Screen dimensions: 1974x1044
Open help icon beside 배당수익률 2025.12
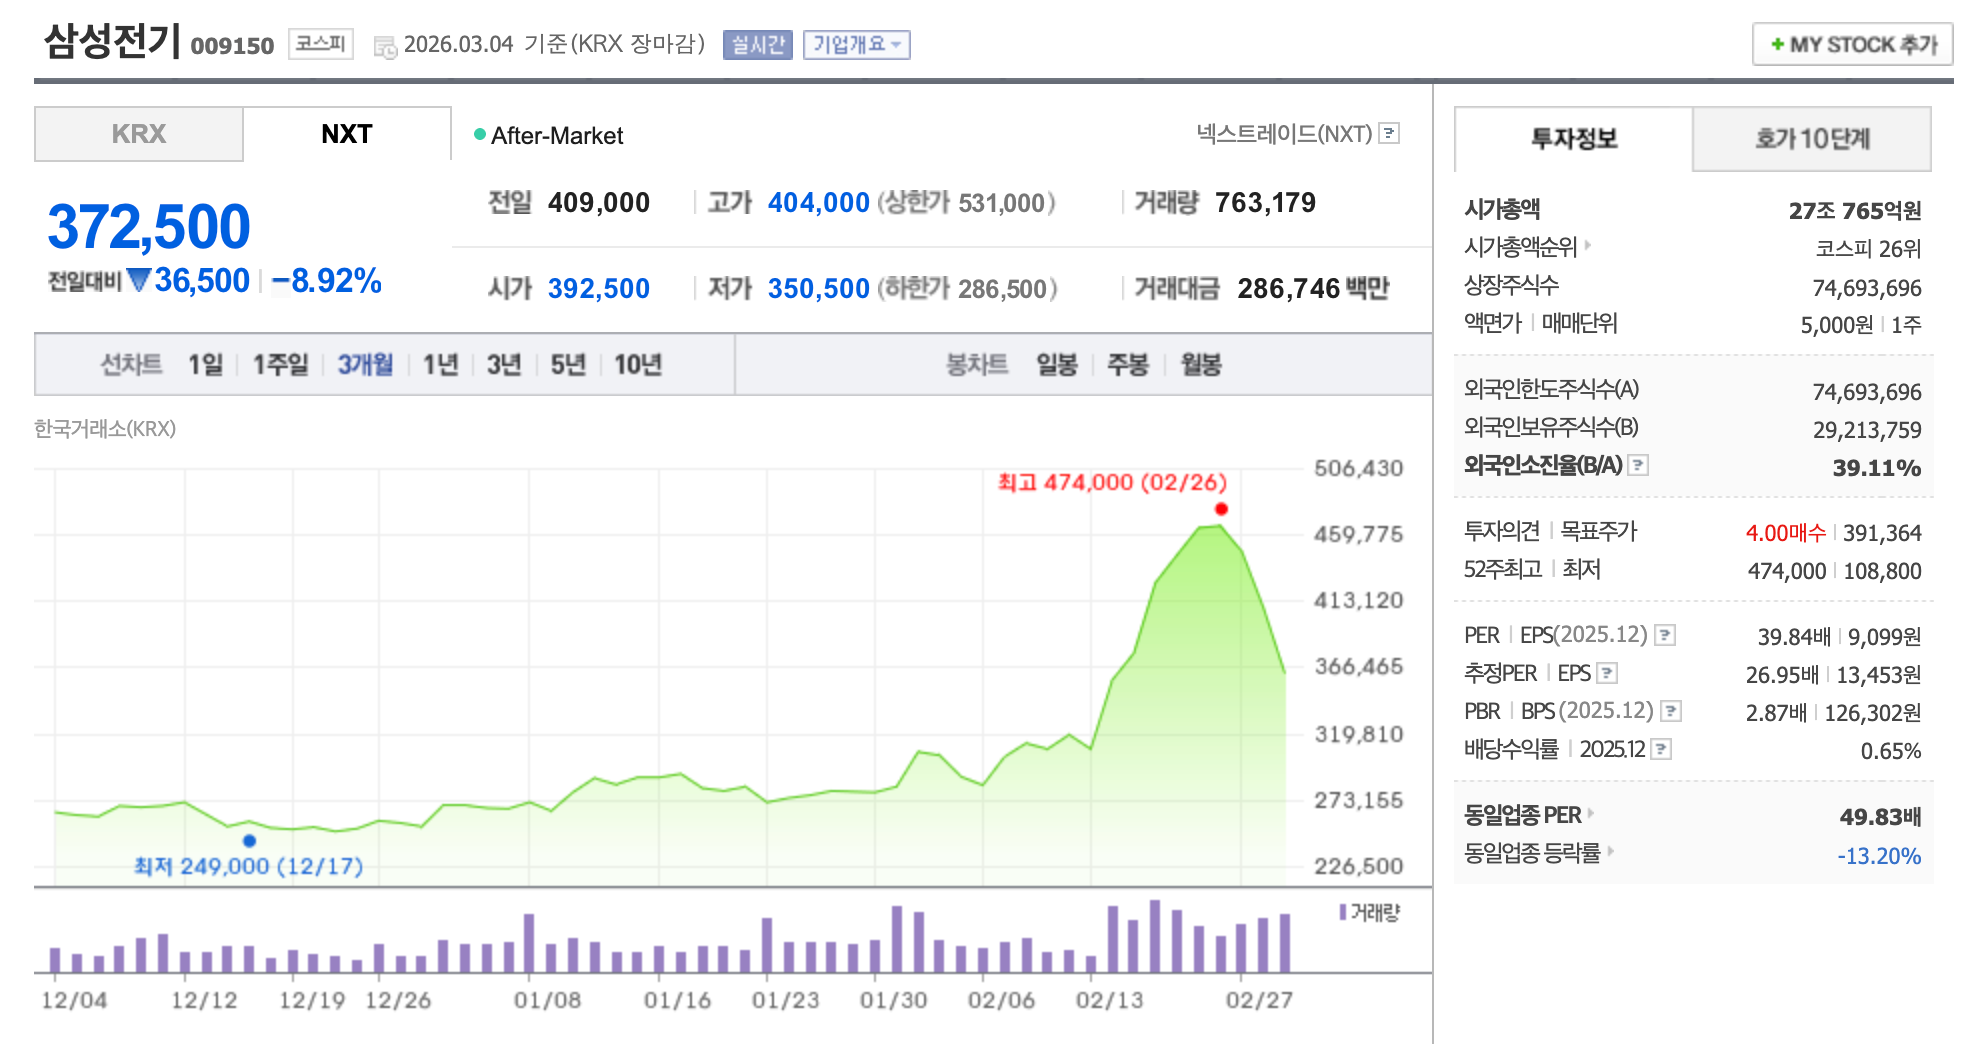point(1661,749)
